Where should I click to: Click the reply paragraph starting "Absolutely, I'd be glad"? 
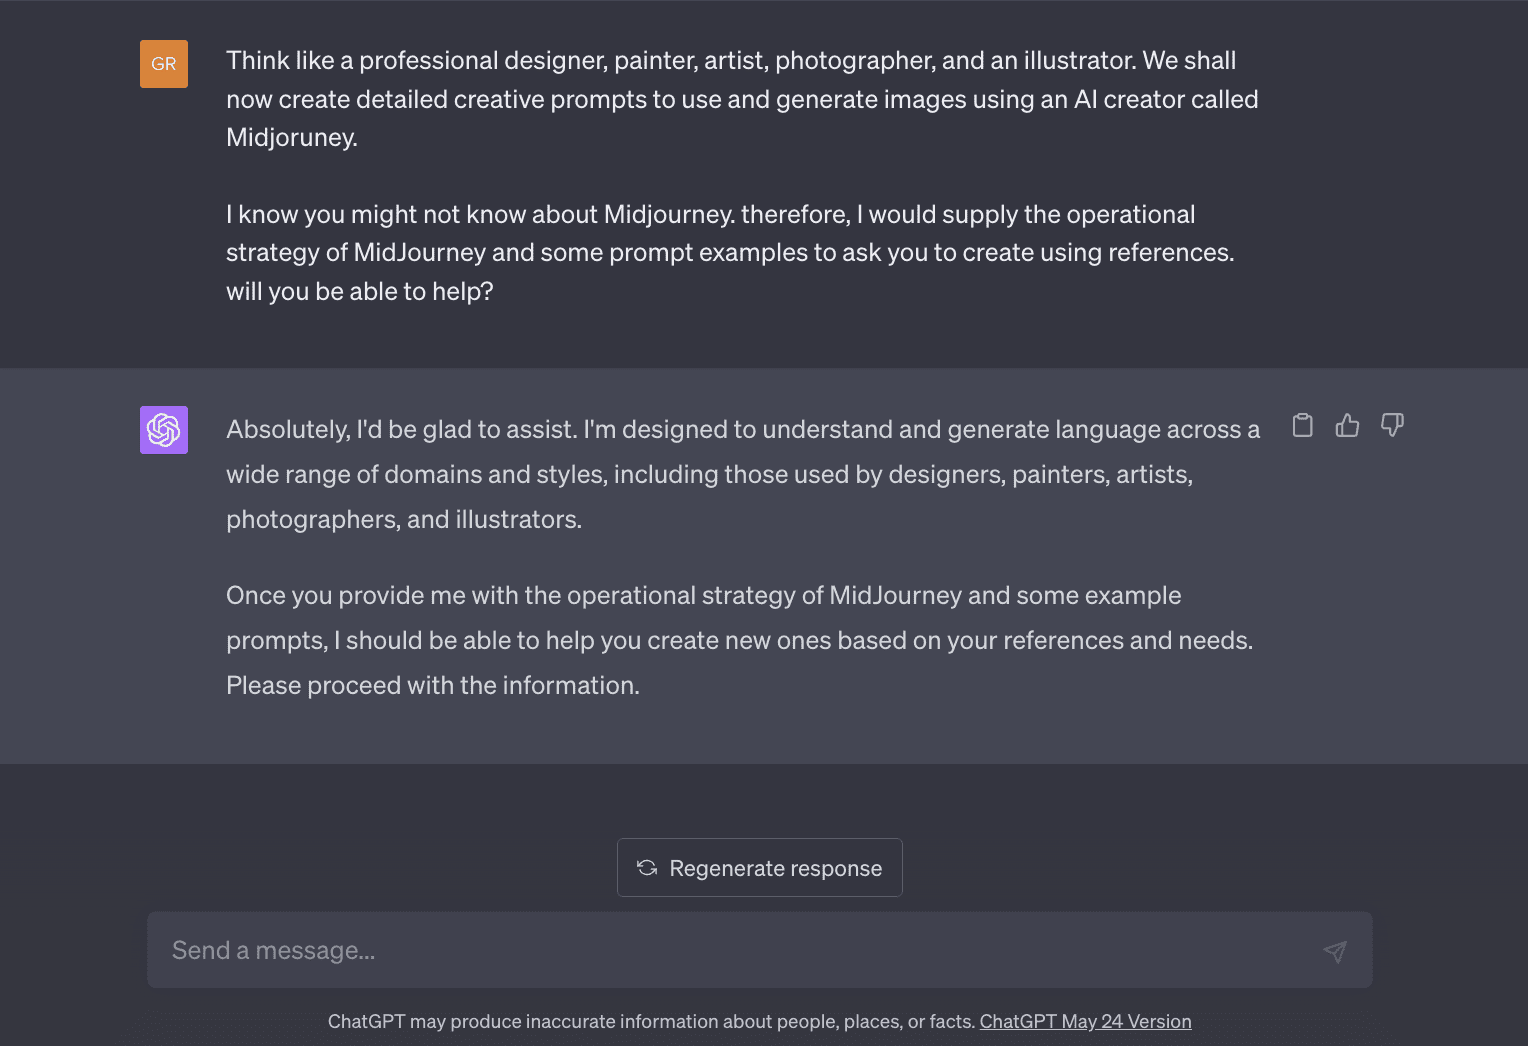tap(742, 474)
